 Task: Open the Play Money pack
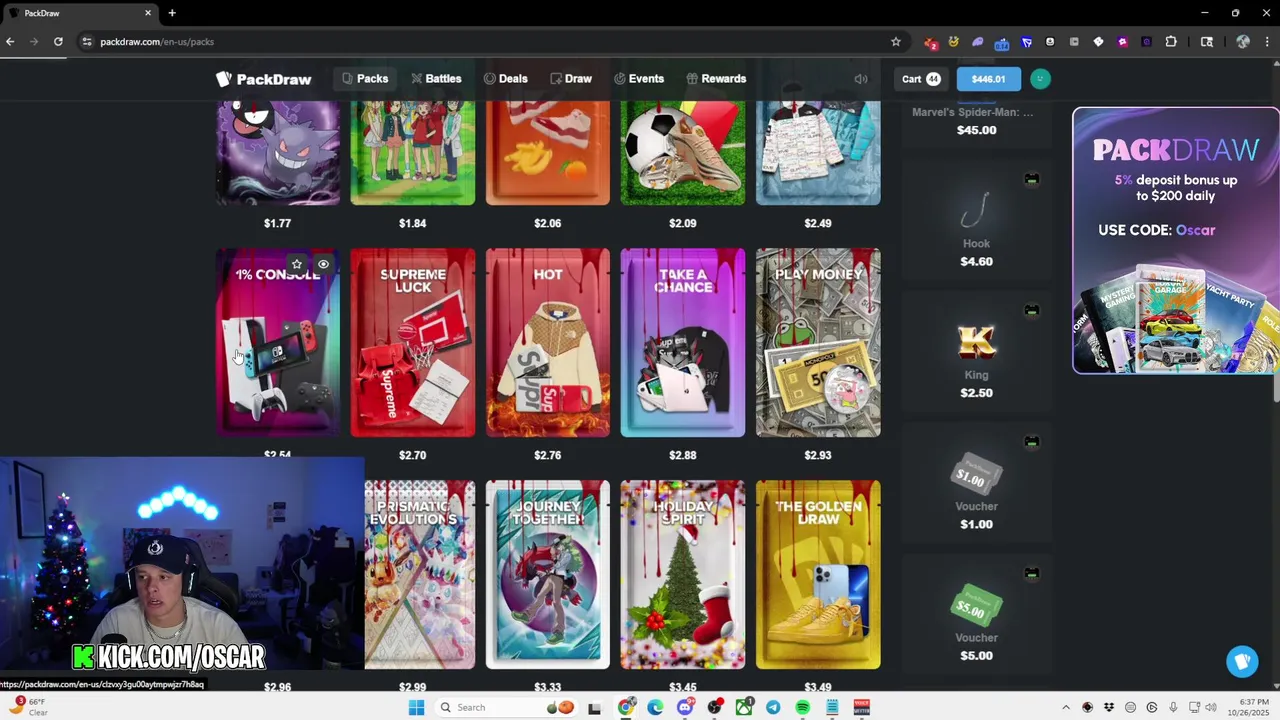click(818, 343)
